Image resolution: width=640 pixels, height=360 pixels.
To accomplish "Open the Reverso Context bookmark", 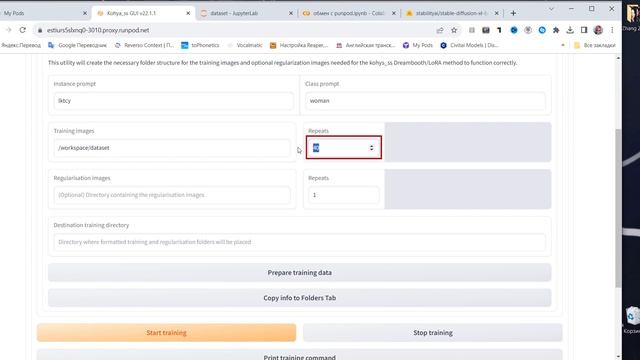I will click(x=144, y=45).
